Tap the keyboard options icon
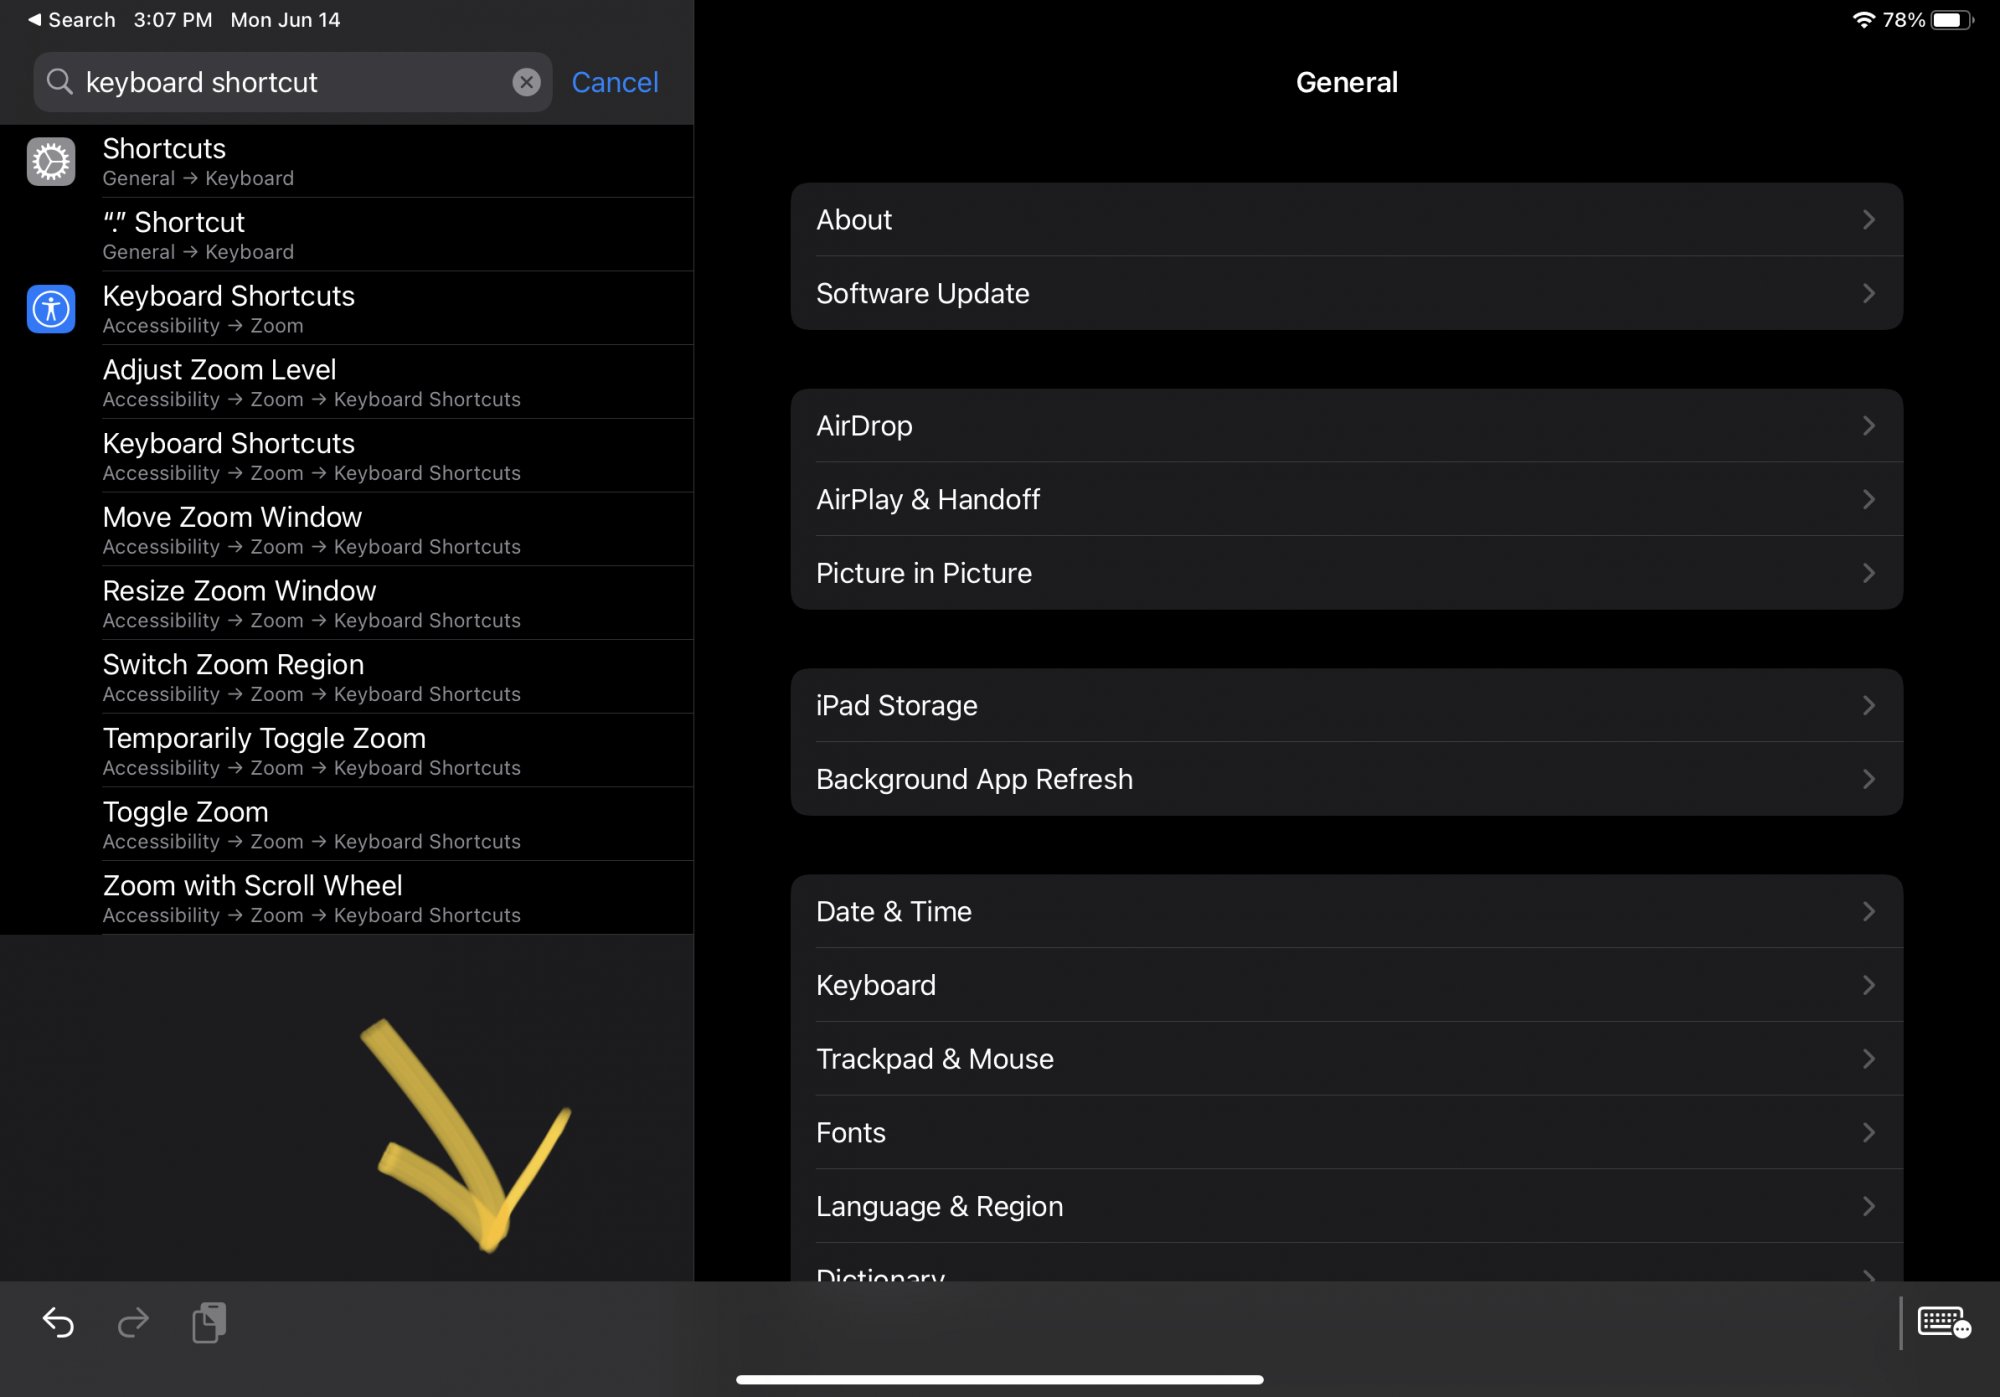Viewport: 2000px width, 1397px height. pyautogui.click(x=1943, y=1323)
